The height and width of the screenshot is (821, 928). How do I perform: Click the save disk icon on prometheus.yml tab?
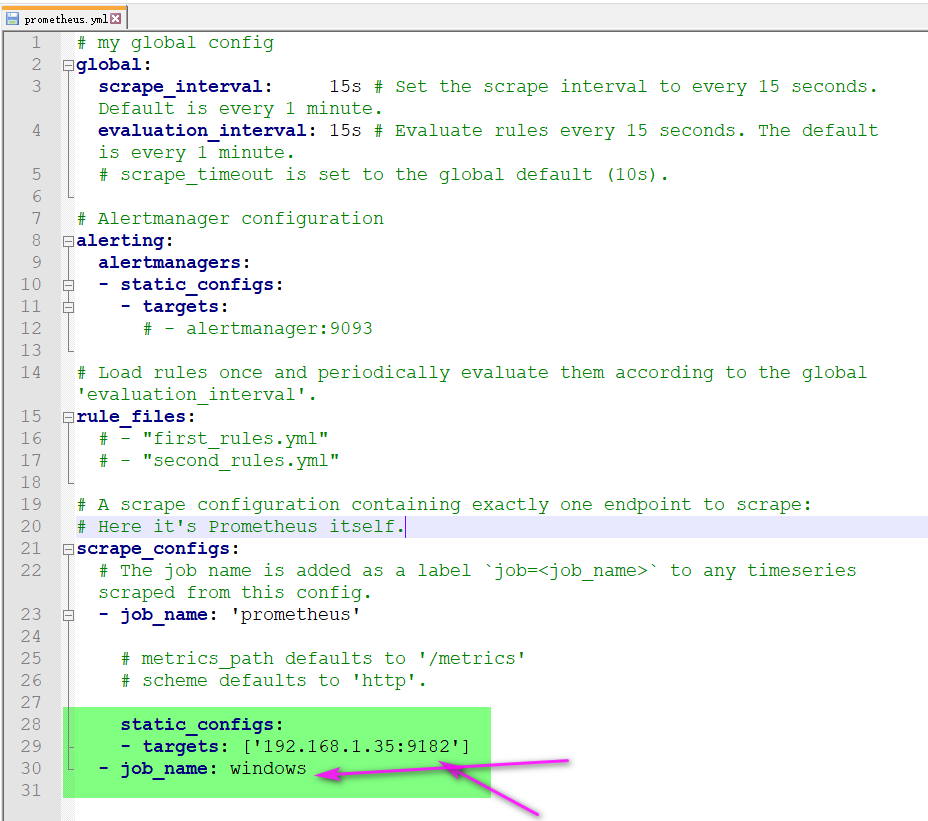(x=12, y=19)
